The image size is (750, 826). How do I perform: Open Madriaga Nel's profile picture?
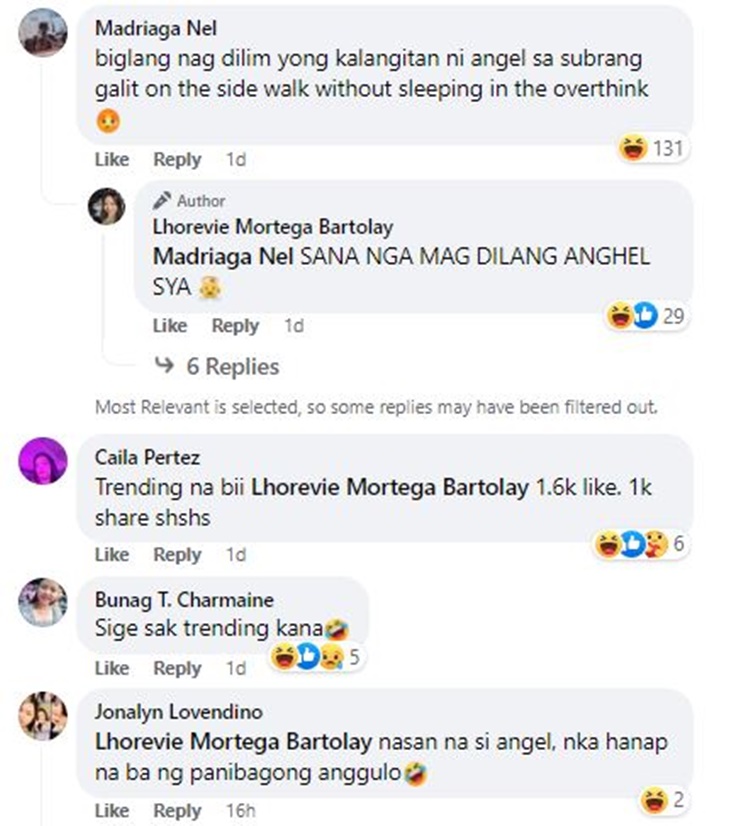pyautogui.click(x=43, y=33)
